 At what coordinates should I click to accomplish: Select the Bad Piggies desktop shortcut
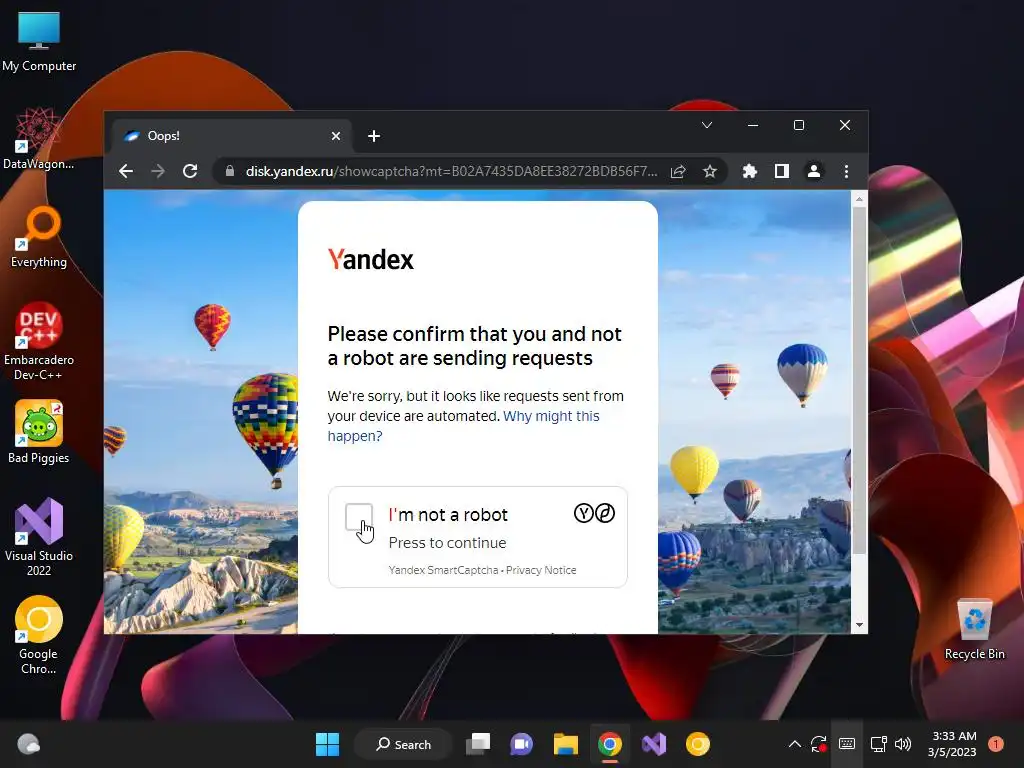[x=39, y=432]
